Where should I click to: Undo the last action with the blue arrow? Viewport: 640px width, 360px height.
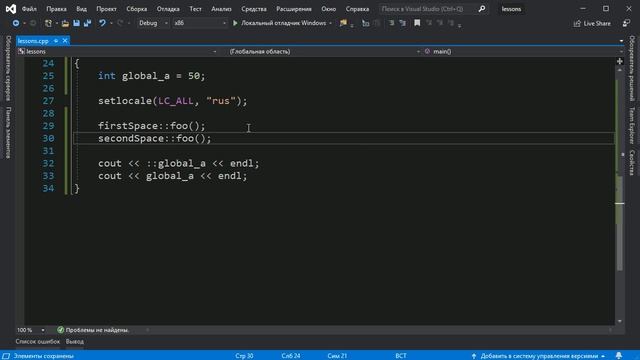pos(102,23)
